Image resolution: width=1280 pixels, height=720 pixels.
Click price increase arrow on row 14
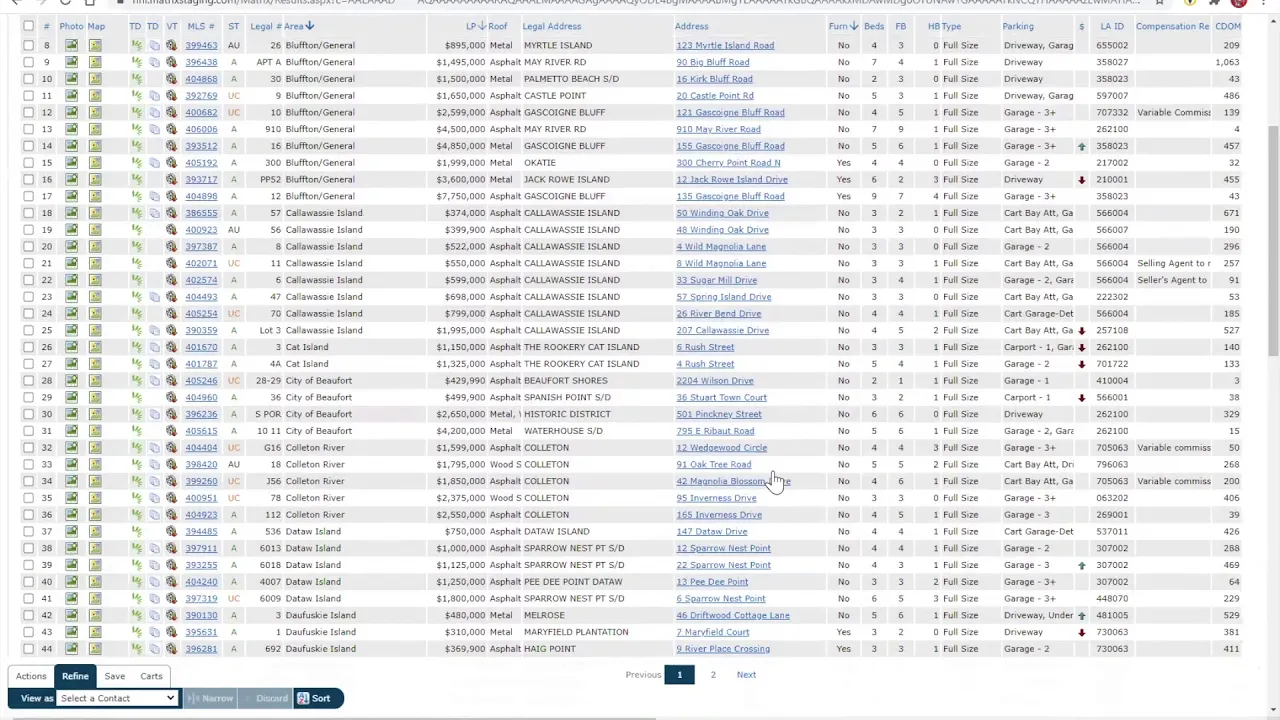tap(1081, 146)
